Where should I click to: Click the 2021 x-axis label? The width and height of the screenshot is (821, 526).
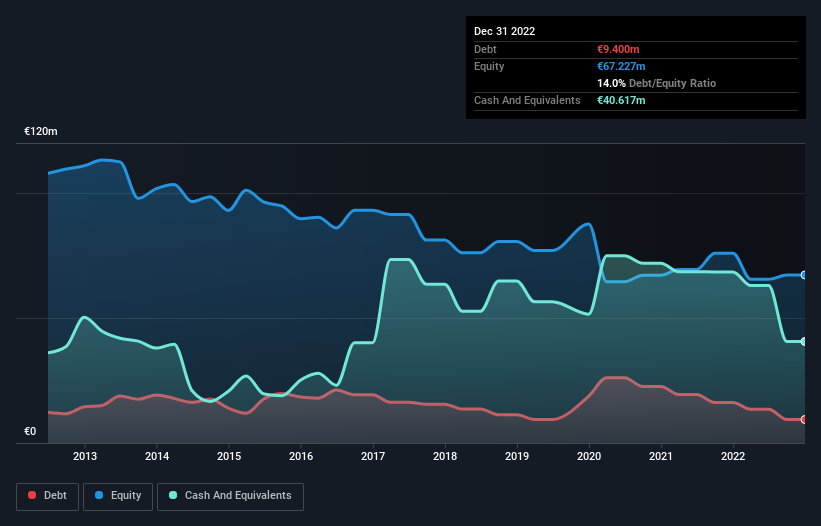(x=661, y=456)
